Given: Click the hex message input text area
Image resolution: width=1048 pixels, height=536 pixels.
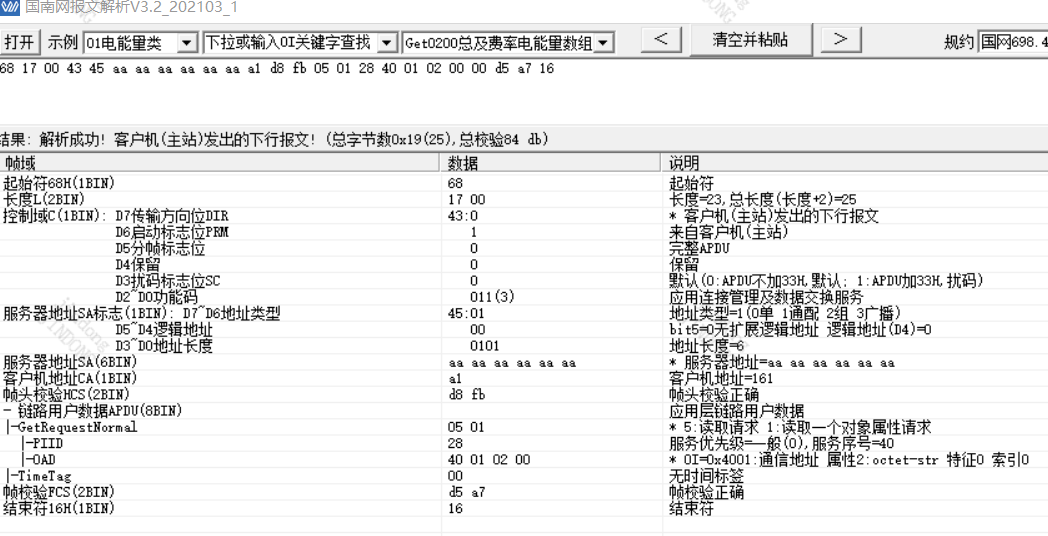Looking at the screenshot, I should [524, 91].
